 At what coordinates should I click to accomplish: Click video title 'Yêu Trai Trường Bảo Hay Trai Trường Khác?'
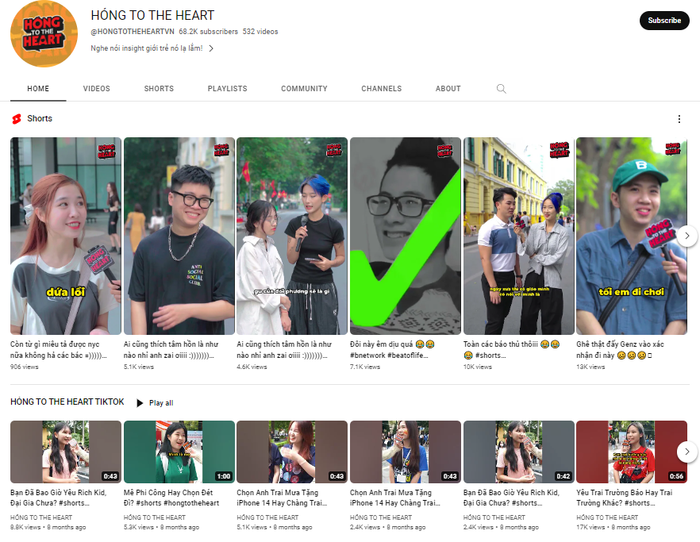coord(625,498)
